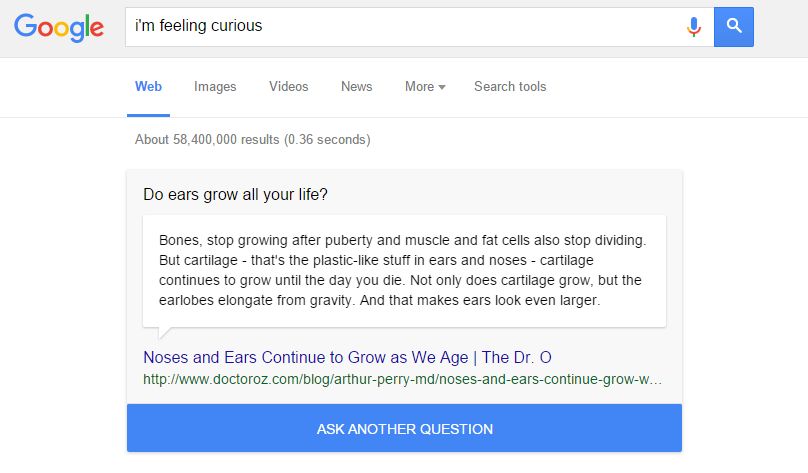
Task: Click the results count text line
Action: coord(252,140)
